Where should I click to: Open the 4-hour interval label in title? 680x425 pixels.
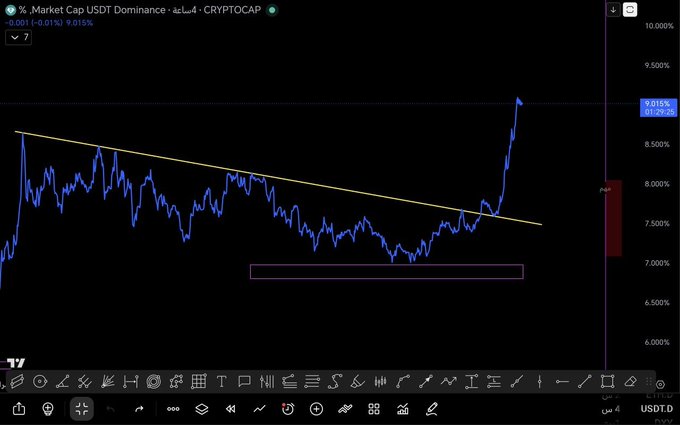[184, 10]
